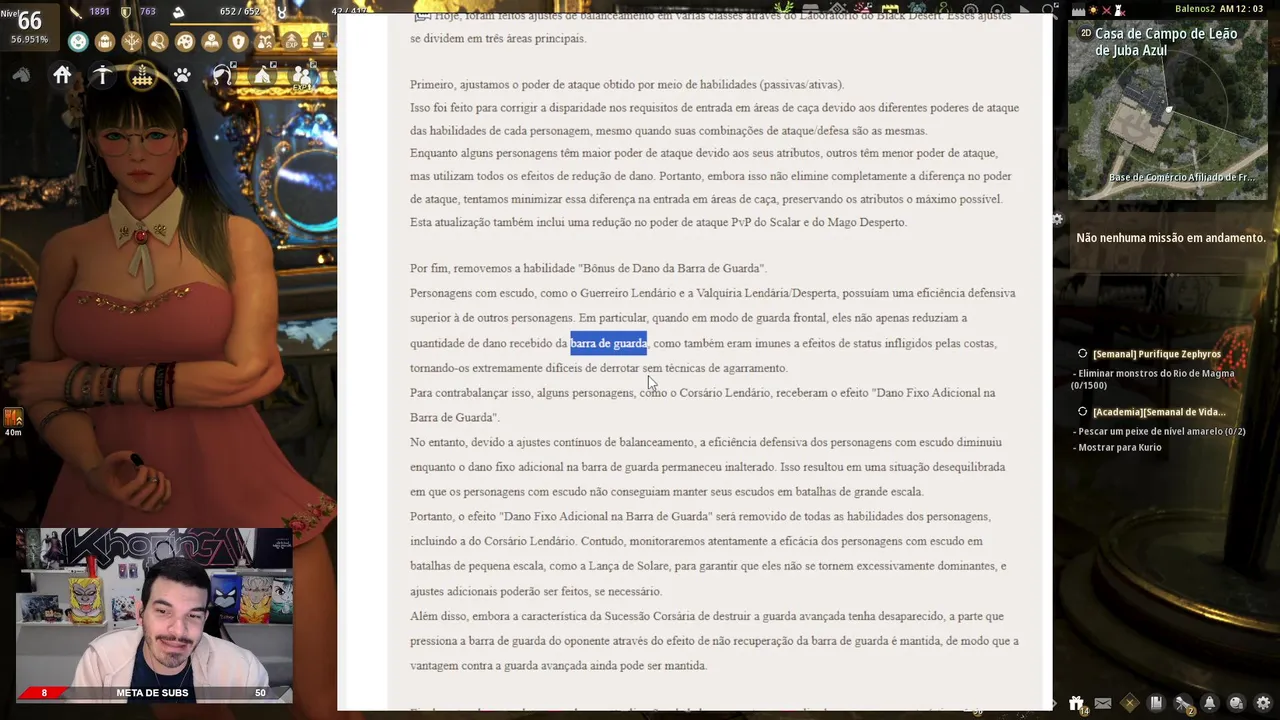
Task: Click the shield defense stat icon
Action: [126, 11]
